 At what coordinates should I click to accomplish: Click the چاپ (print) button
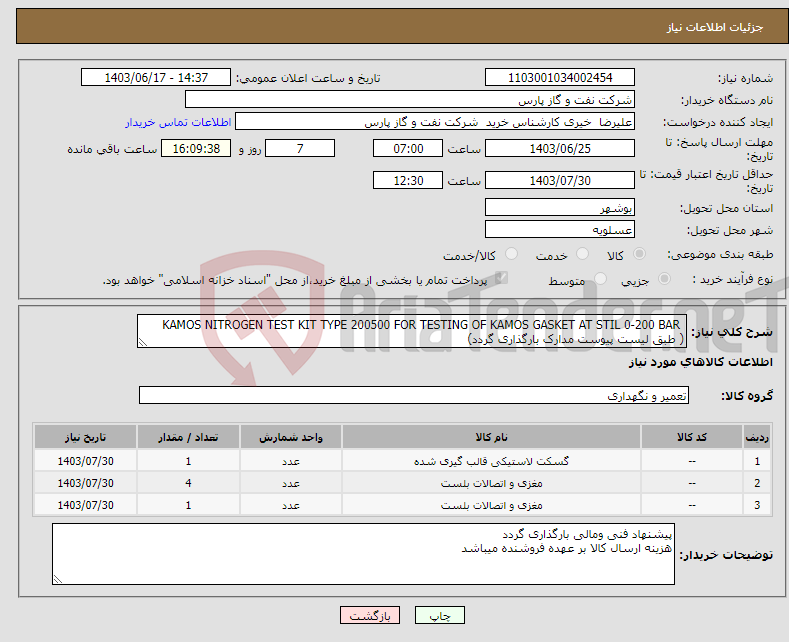(x=439, y=615)
